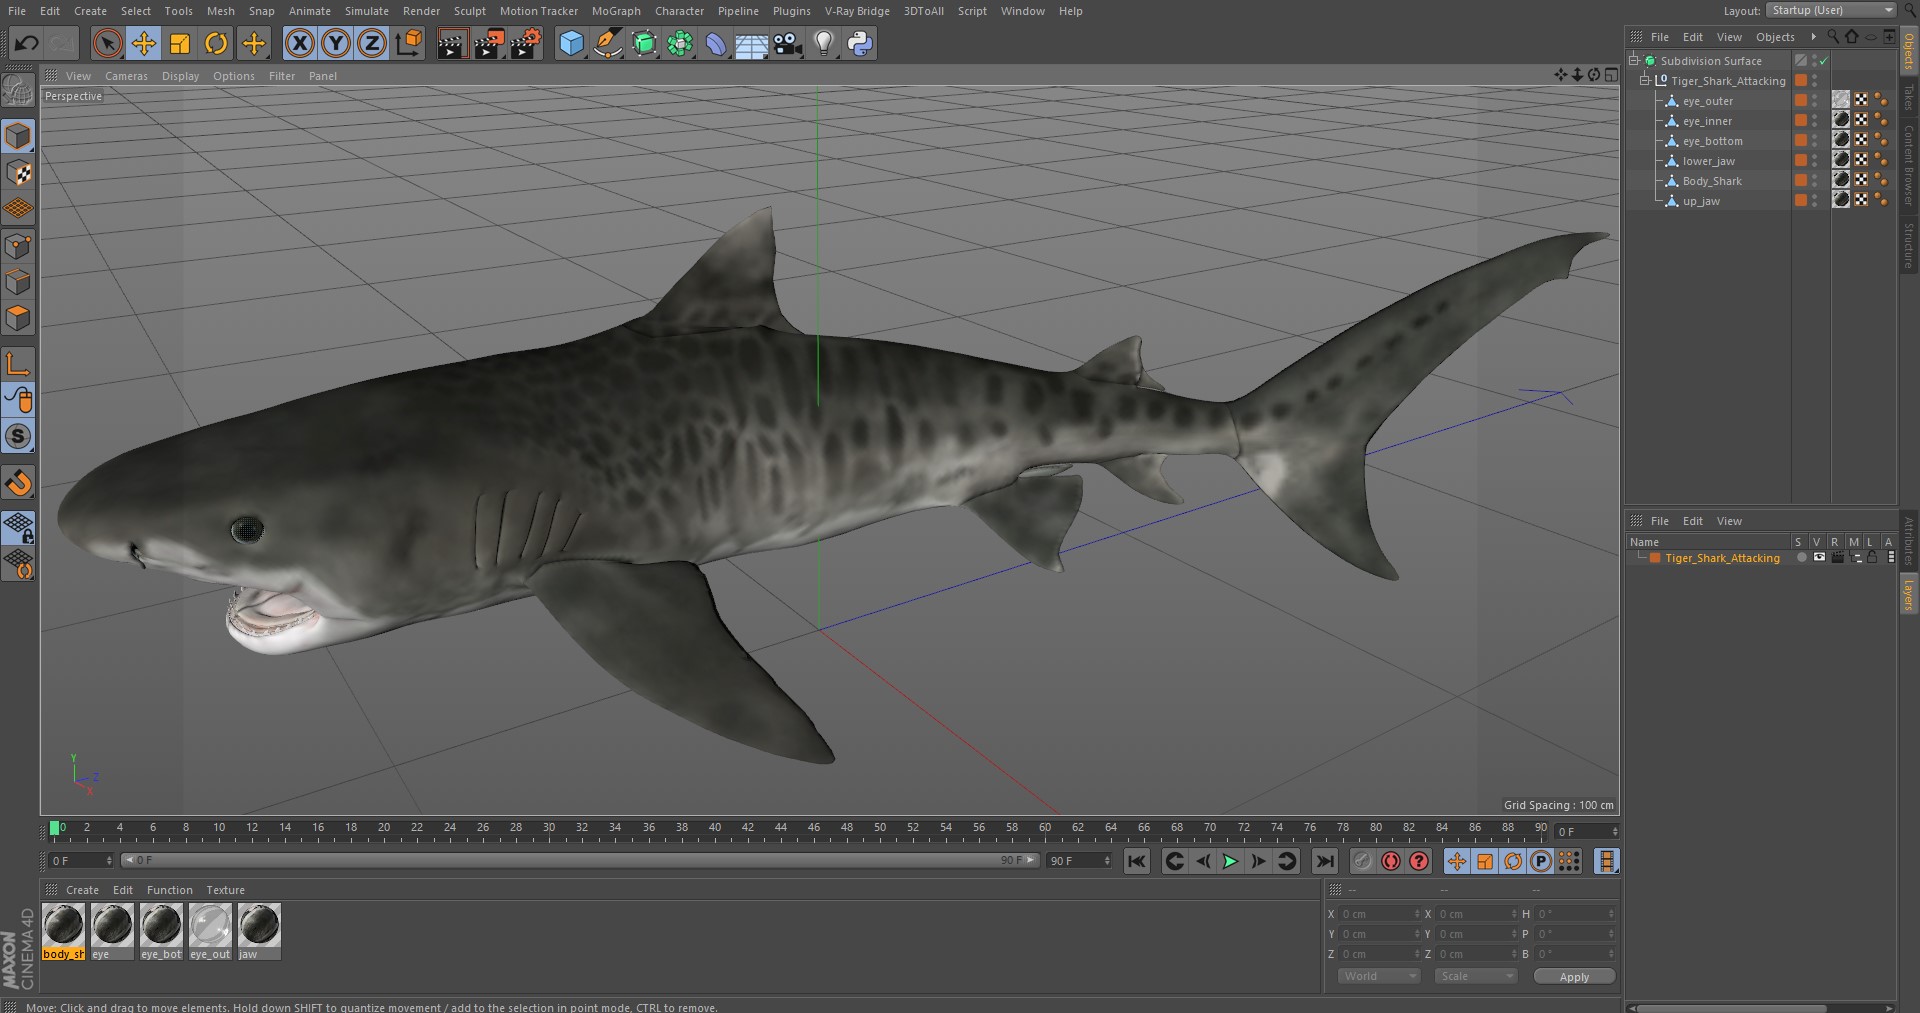Click the Undo arrow icon
The height and width of the screenshot is (1013, 1920).
click(x=27, y=43)
